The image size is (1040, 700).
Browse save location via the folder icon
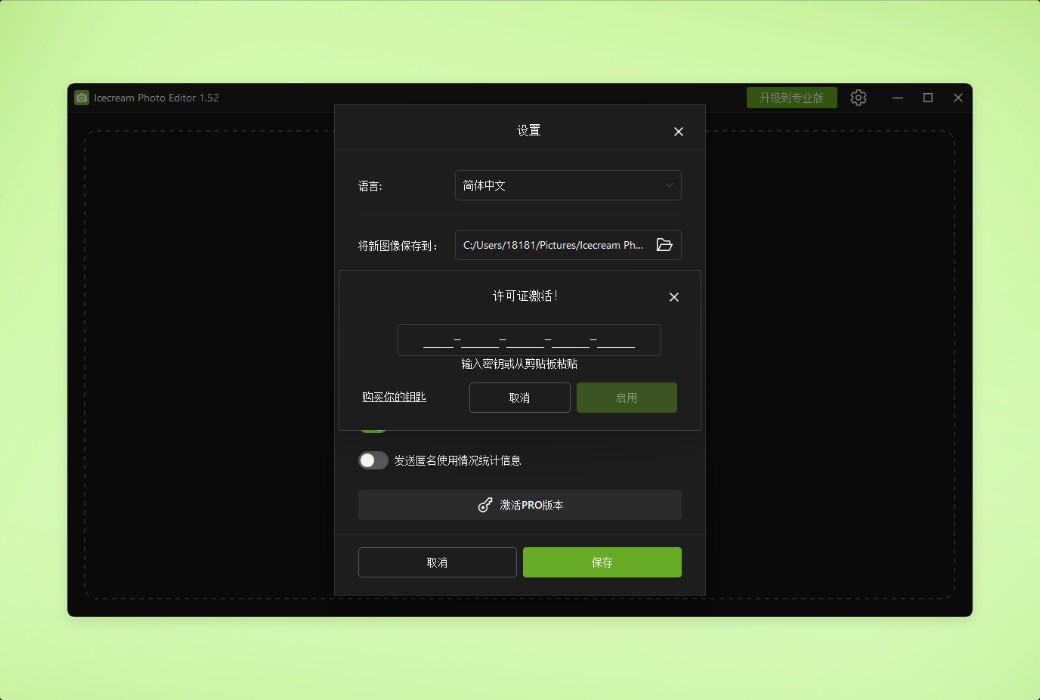tap(664, 244)
